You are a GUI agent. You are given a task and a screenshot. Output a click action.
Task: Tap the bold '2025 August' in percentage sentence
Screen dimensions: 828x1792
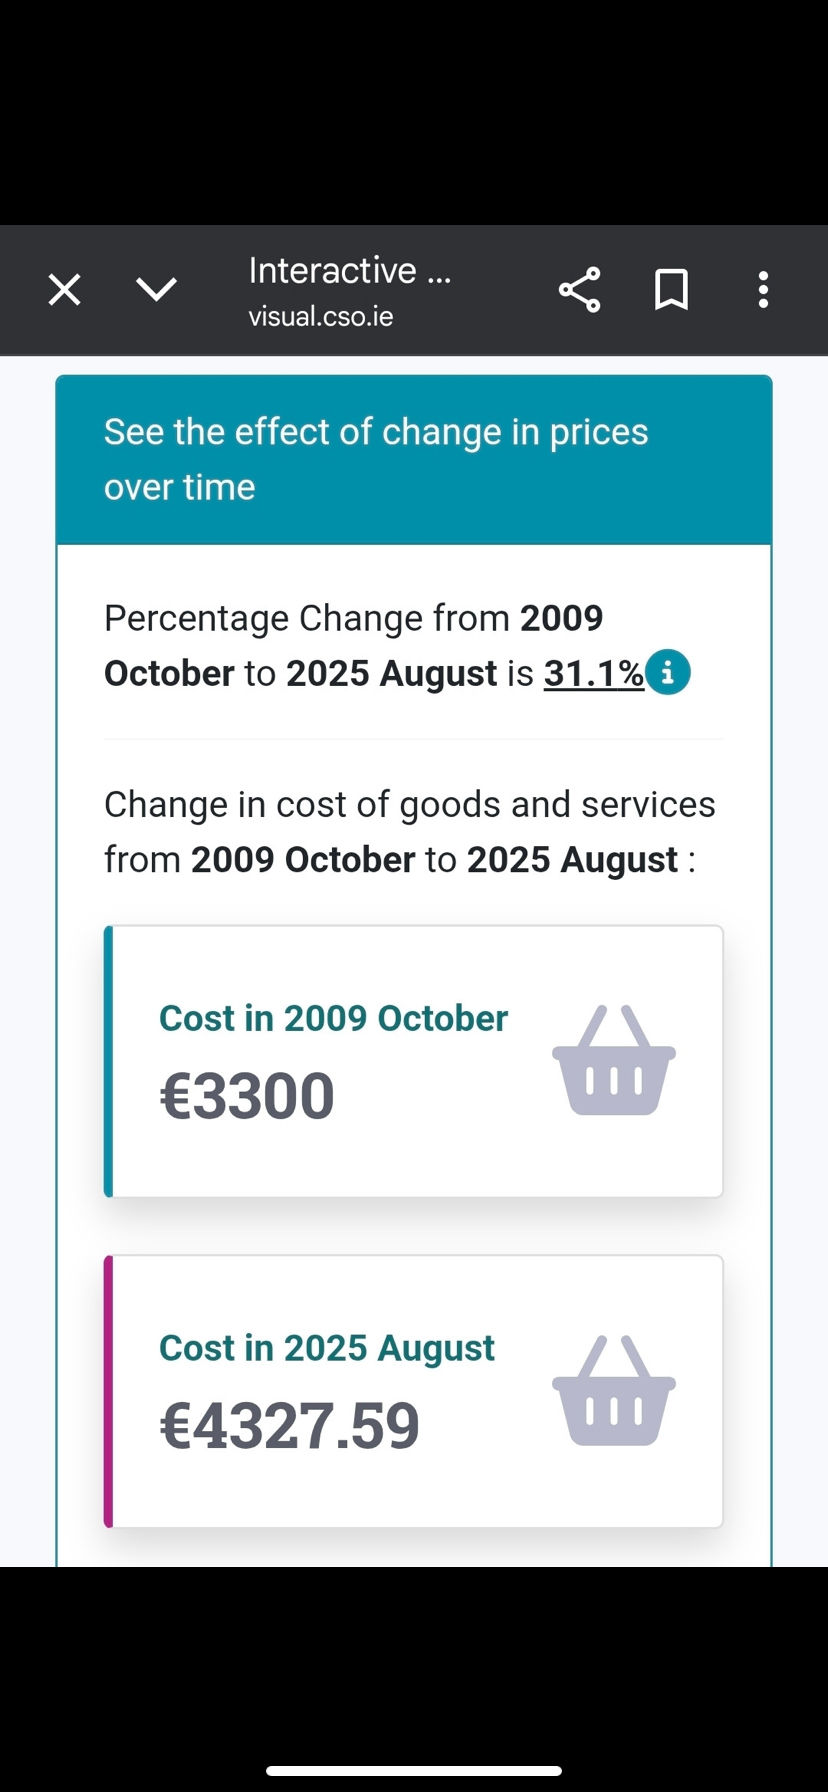[x=391, y=673]
